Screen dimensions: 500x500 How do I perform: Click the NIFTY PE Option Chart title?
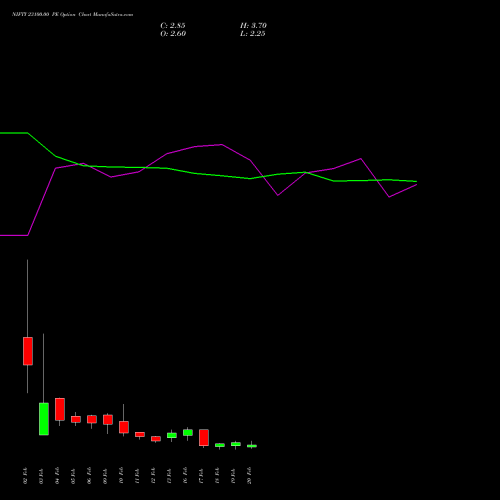tap(72, 15)
